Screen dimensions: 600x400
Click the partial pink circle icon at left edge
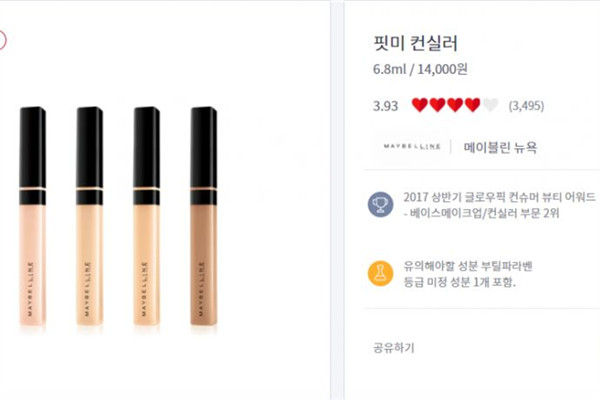(x=2, y=40)
